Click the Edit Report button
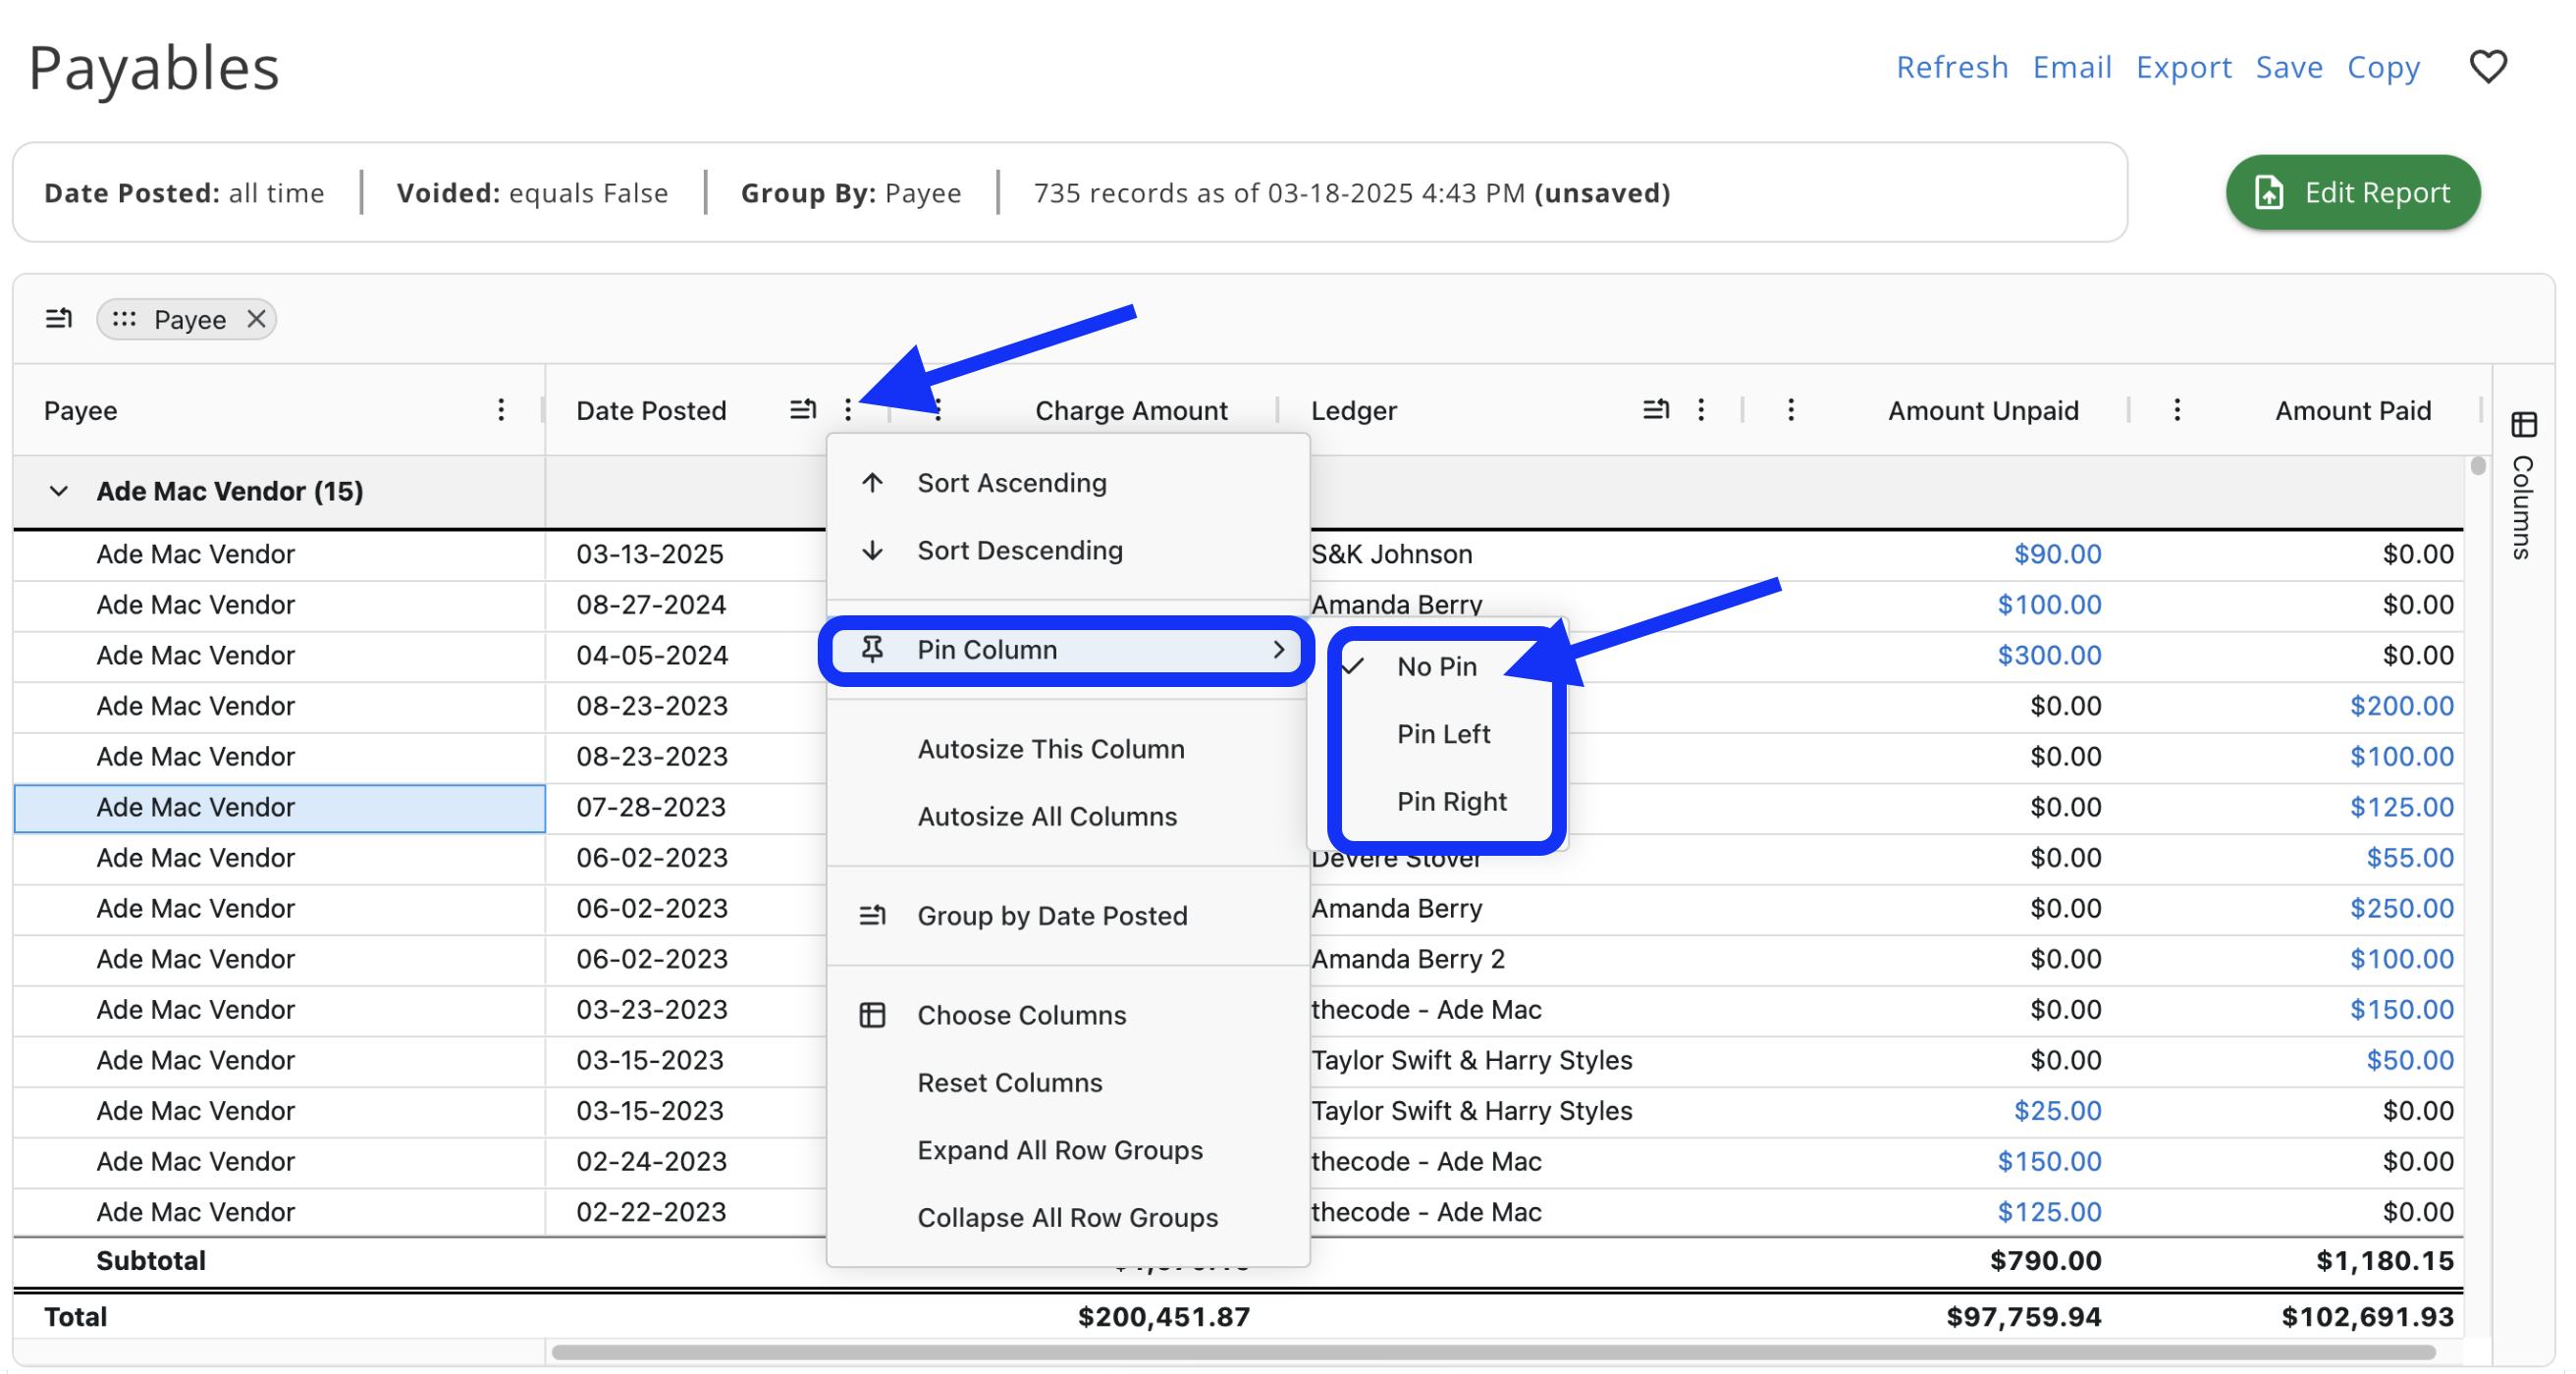Image resolution: width=2576 pixels, height=1374 pixels. (x=2352, y=192)
